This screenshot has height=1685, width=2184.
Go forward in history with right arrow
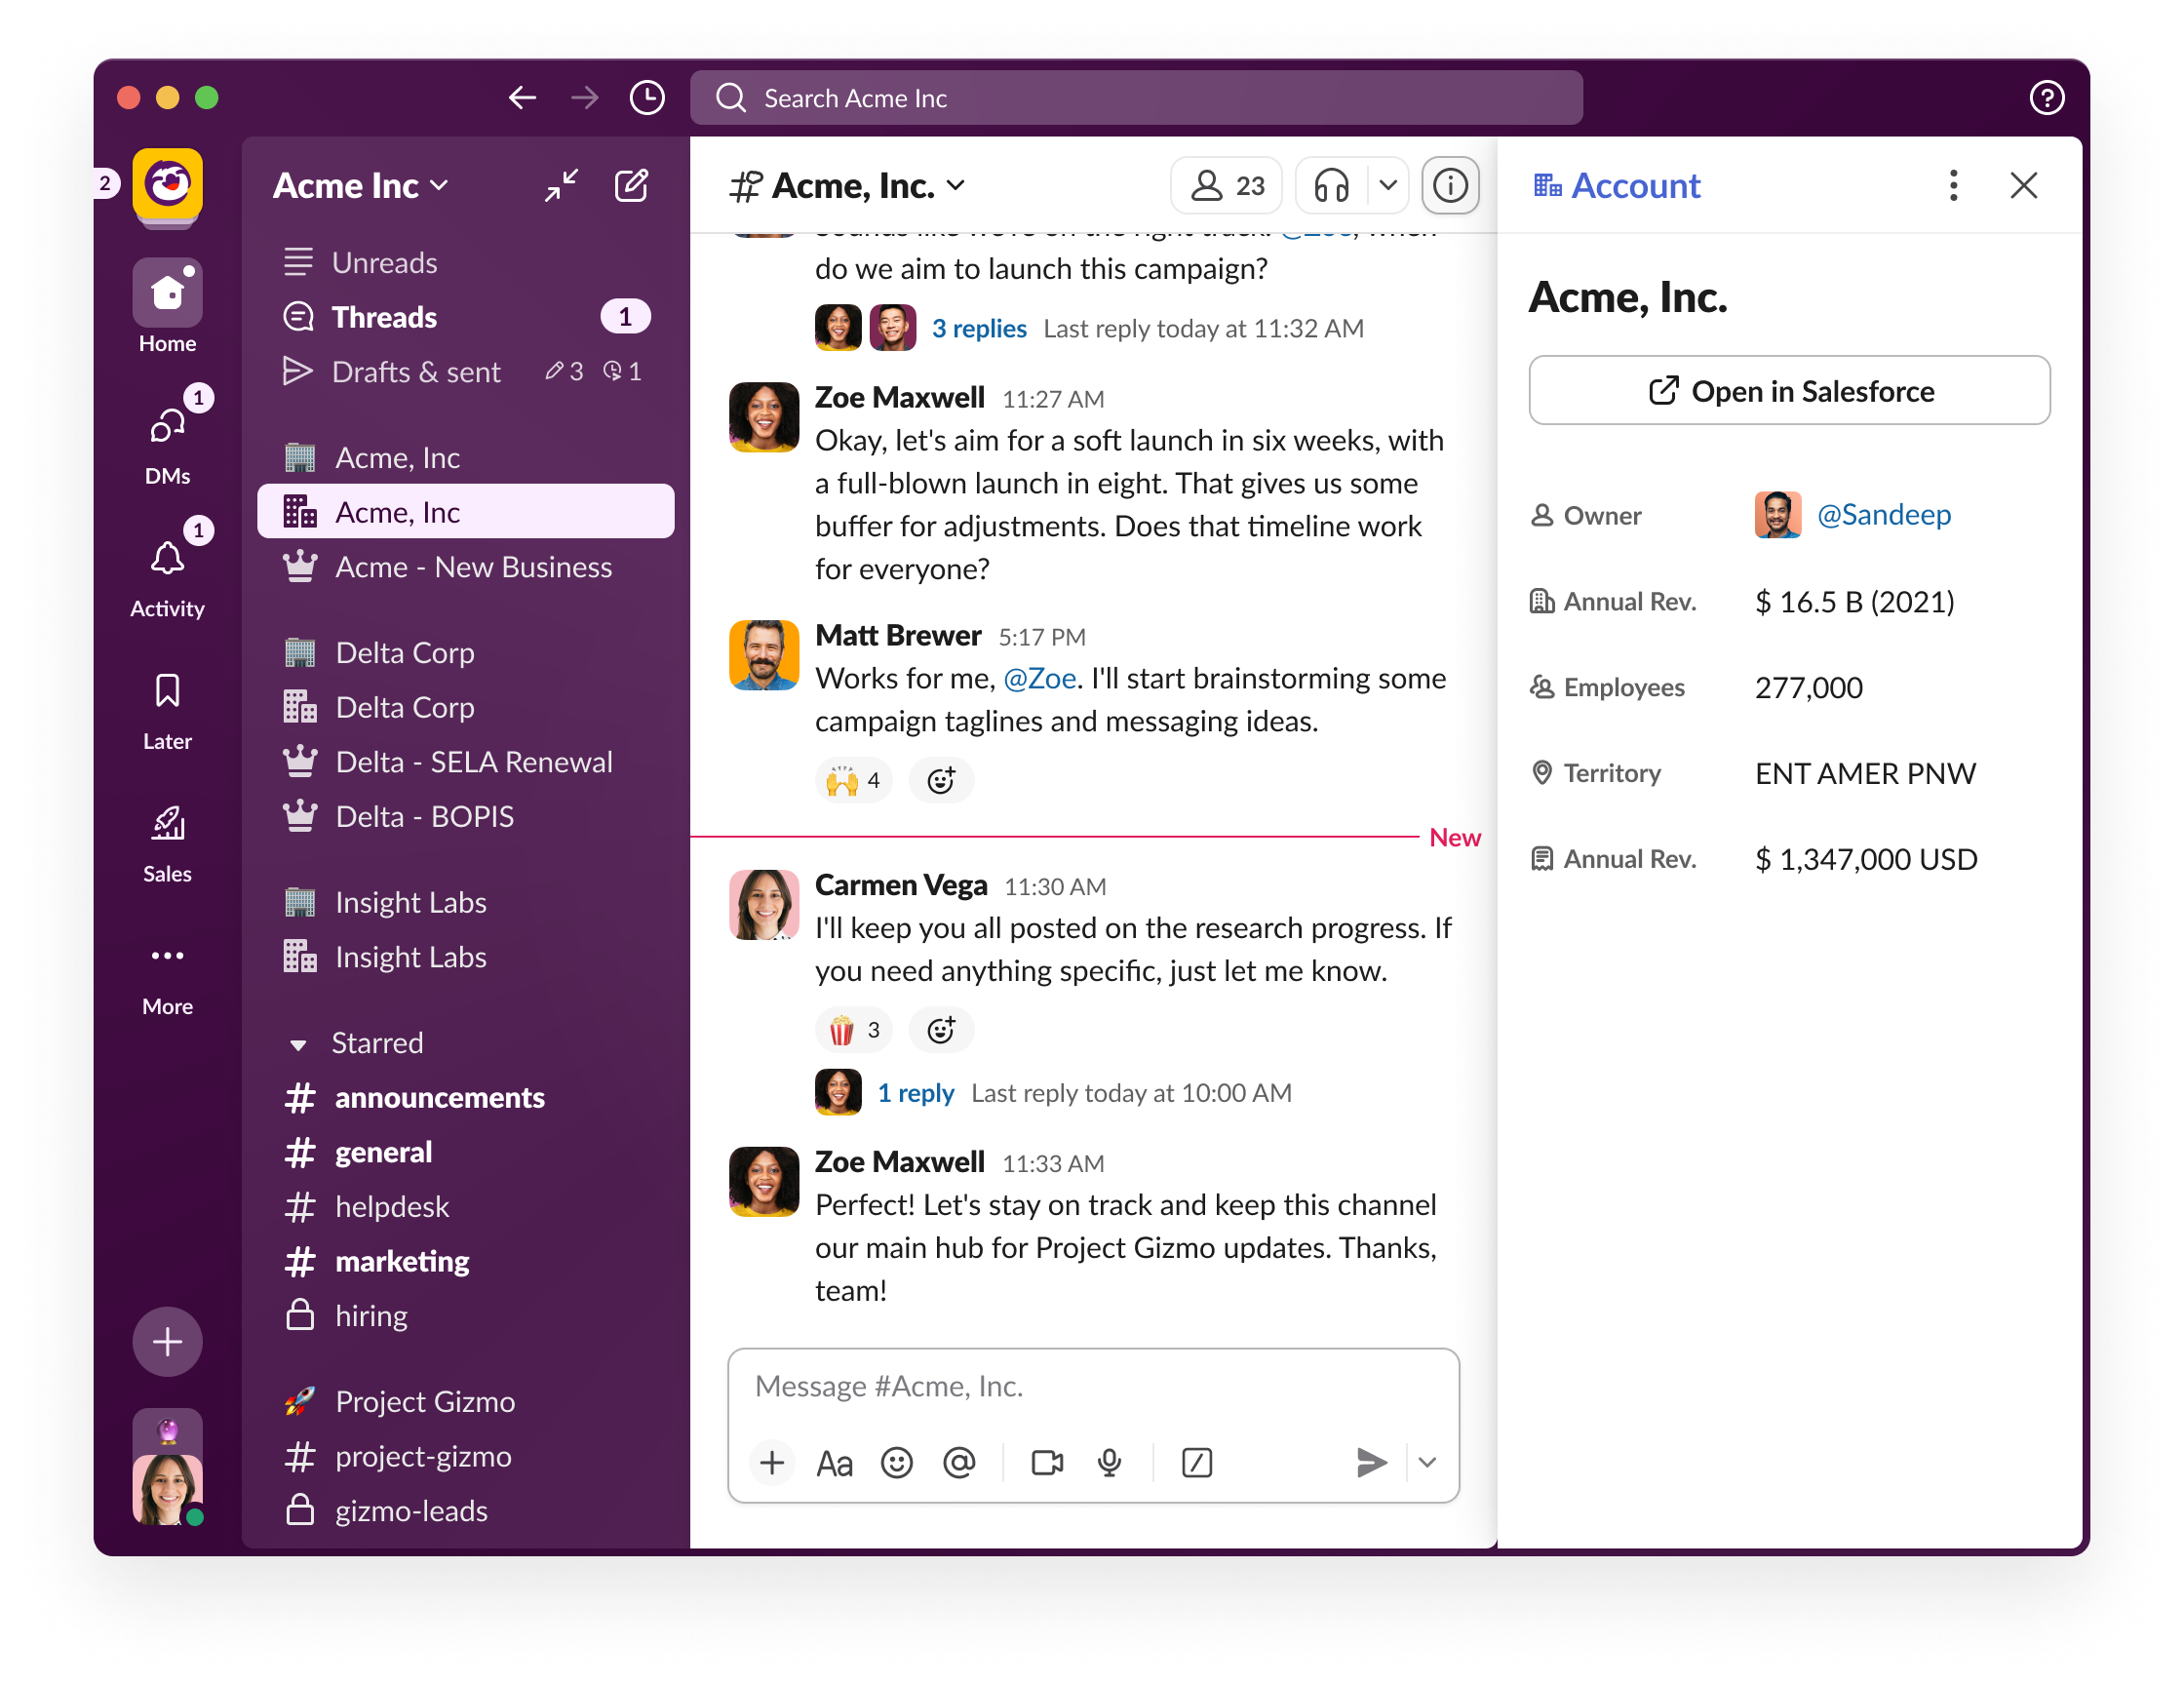point(585,97)
